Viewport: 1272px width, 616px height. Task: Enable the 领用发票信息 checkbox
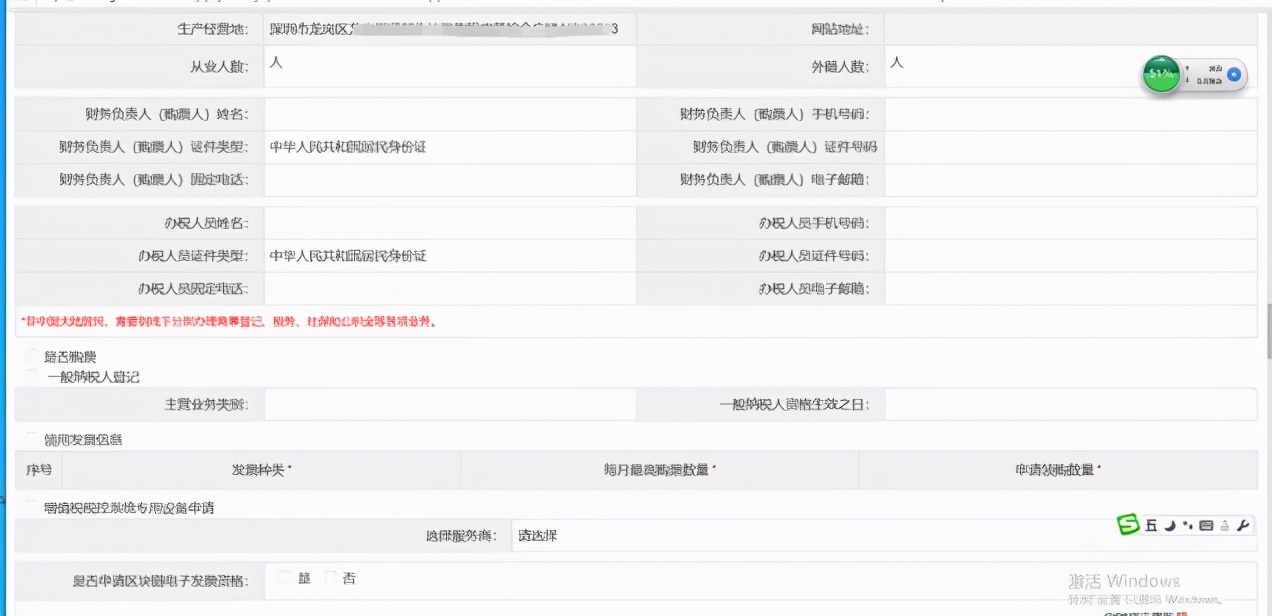click(x=33, y=439)
